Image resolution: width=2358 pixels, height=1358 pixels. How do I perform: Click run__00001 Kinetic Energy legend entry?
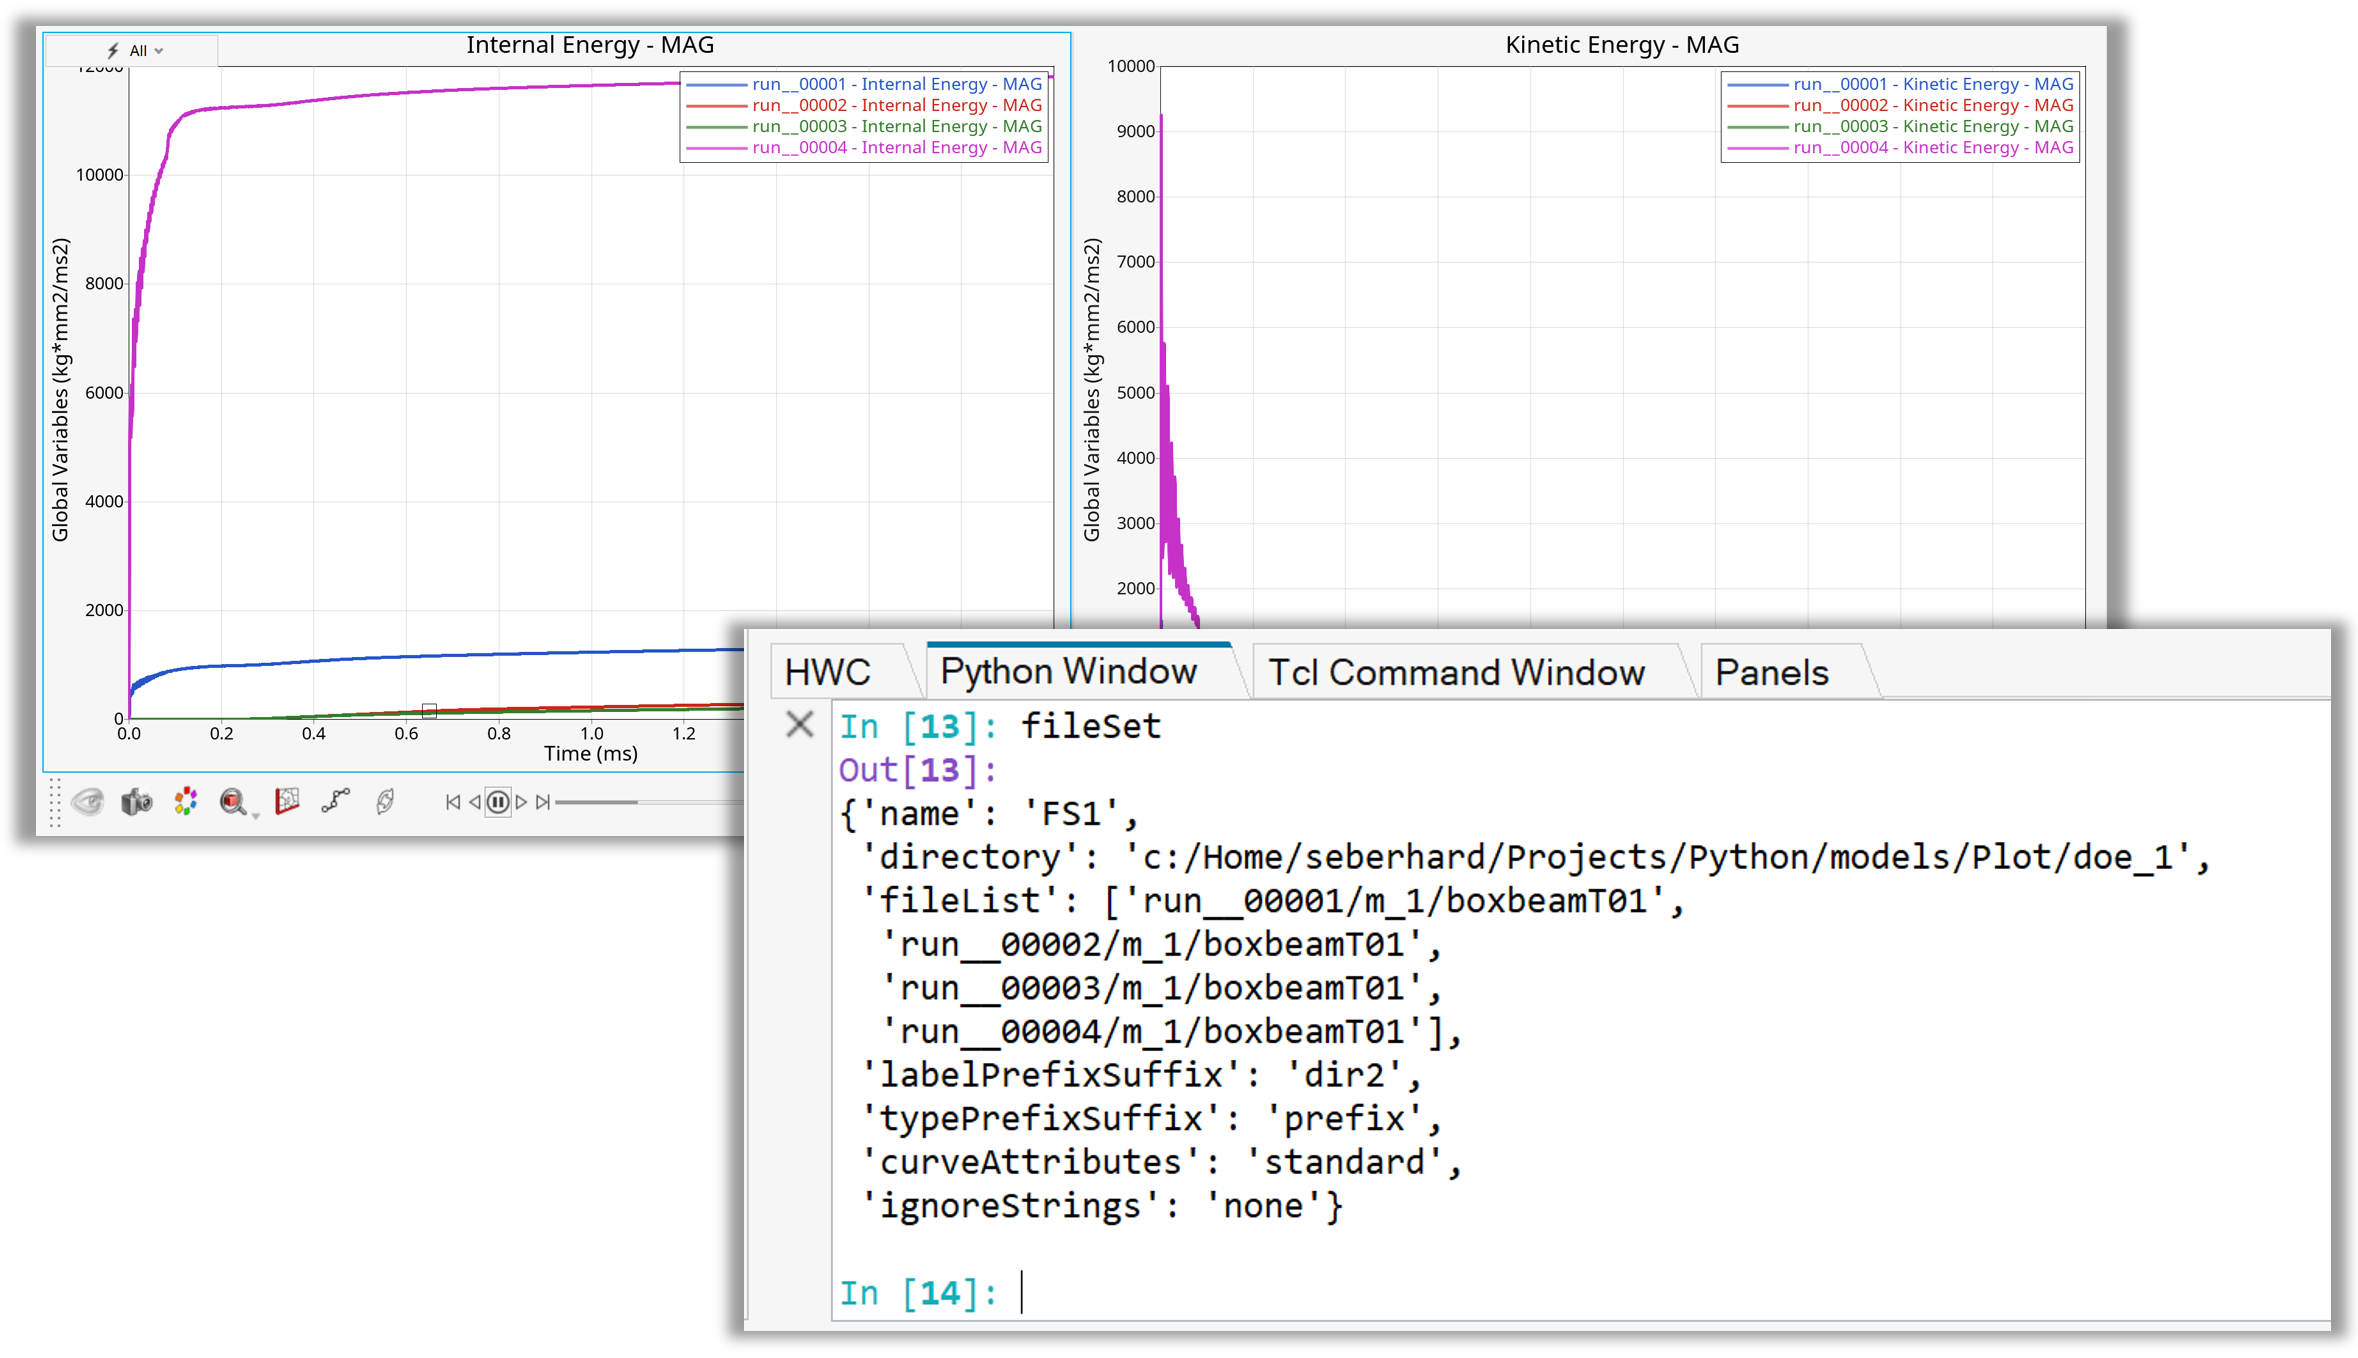tap(1900, 84)
